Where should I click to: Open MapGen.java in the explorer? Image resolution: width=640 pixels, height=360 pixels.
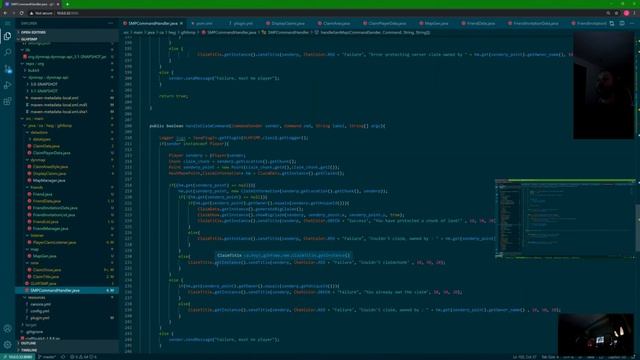tap(67, 256)
